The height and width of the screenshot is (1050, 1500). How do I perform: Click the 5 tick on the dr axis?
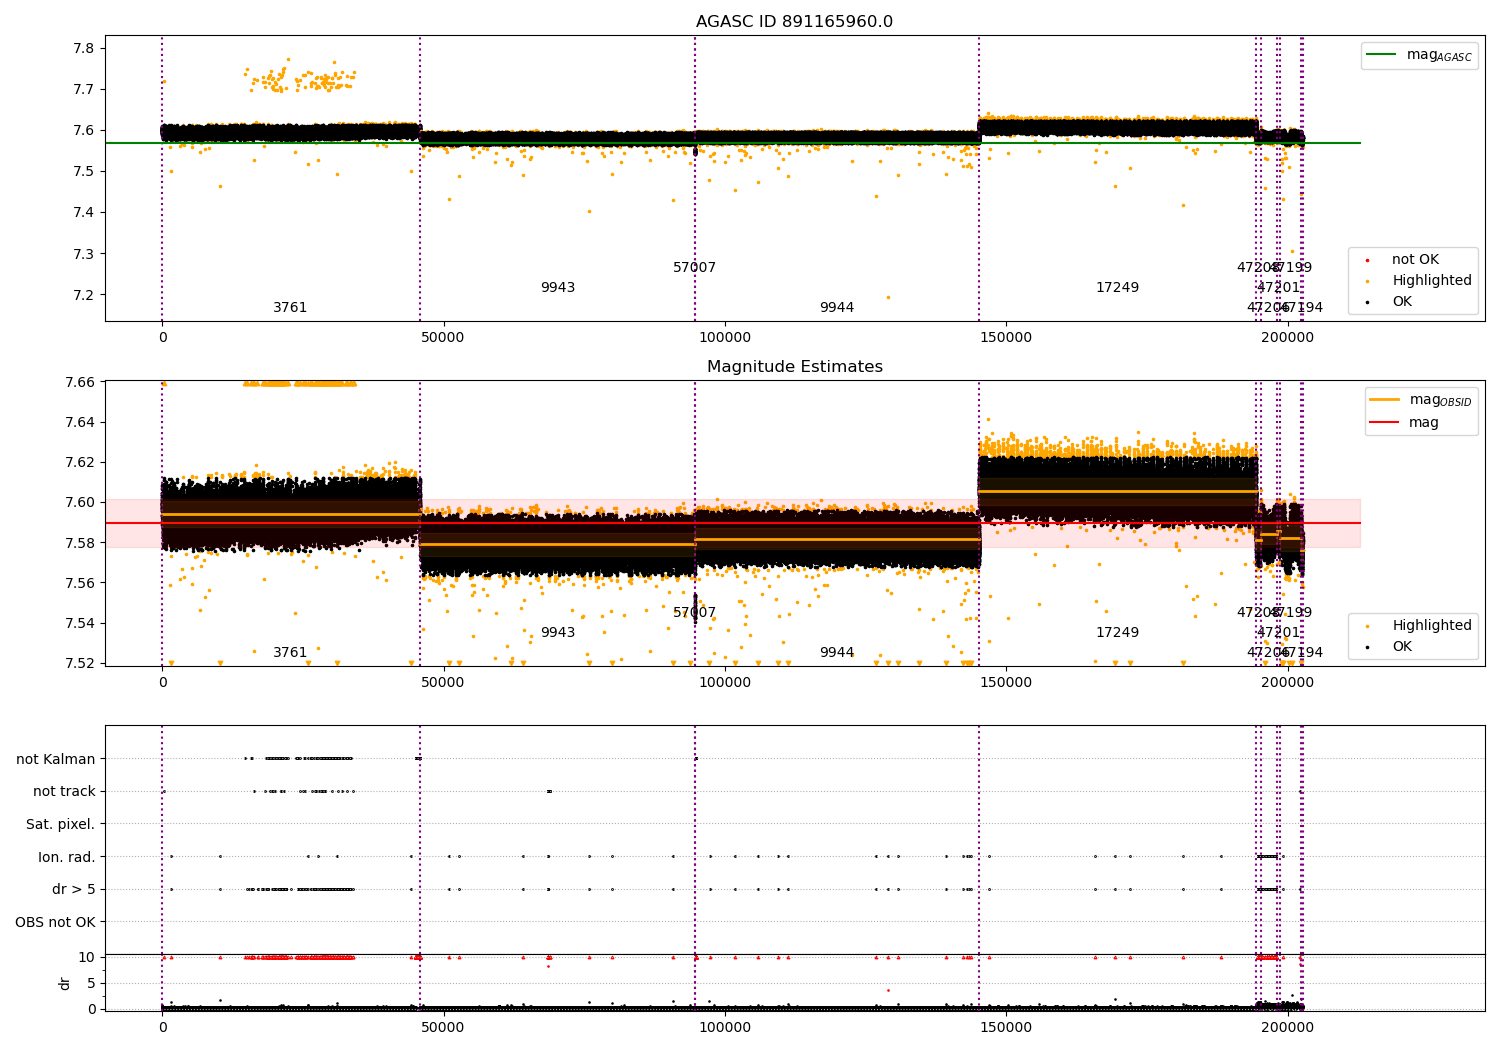pyautogui.click(x=91, y=983)
